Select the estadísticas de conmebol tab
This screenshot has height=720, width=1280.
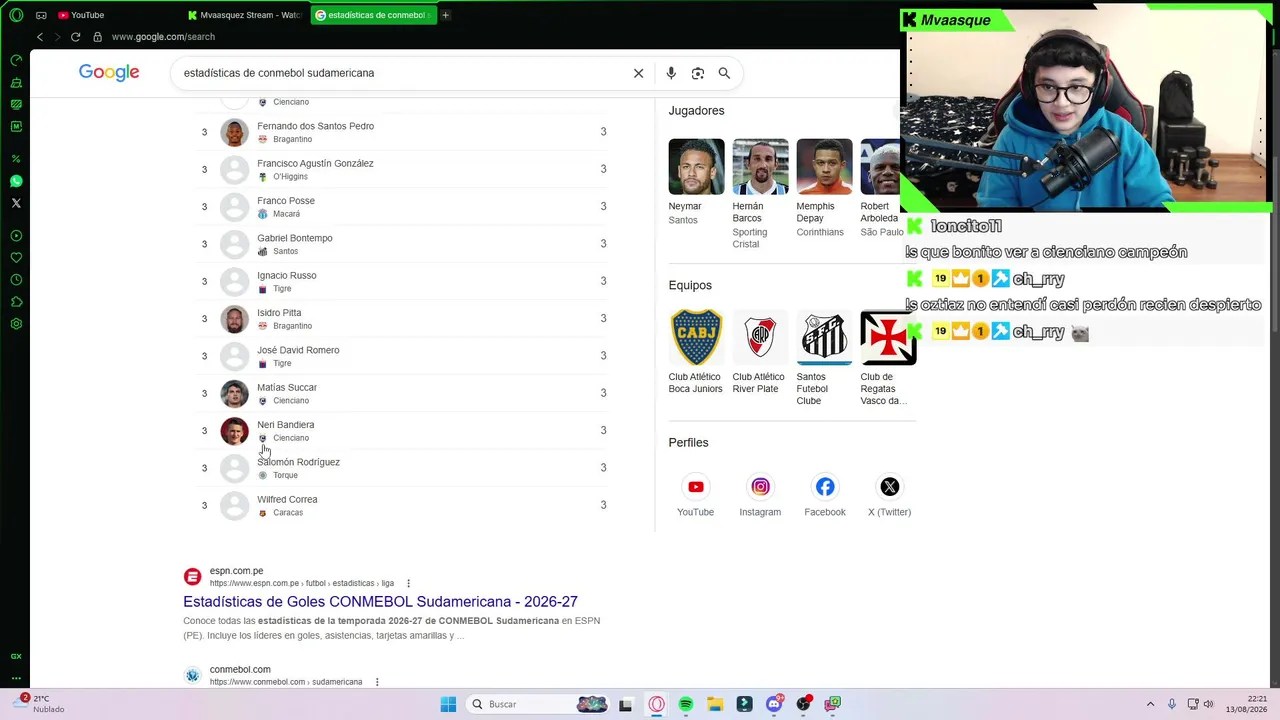coord(373,15)
